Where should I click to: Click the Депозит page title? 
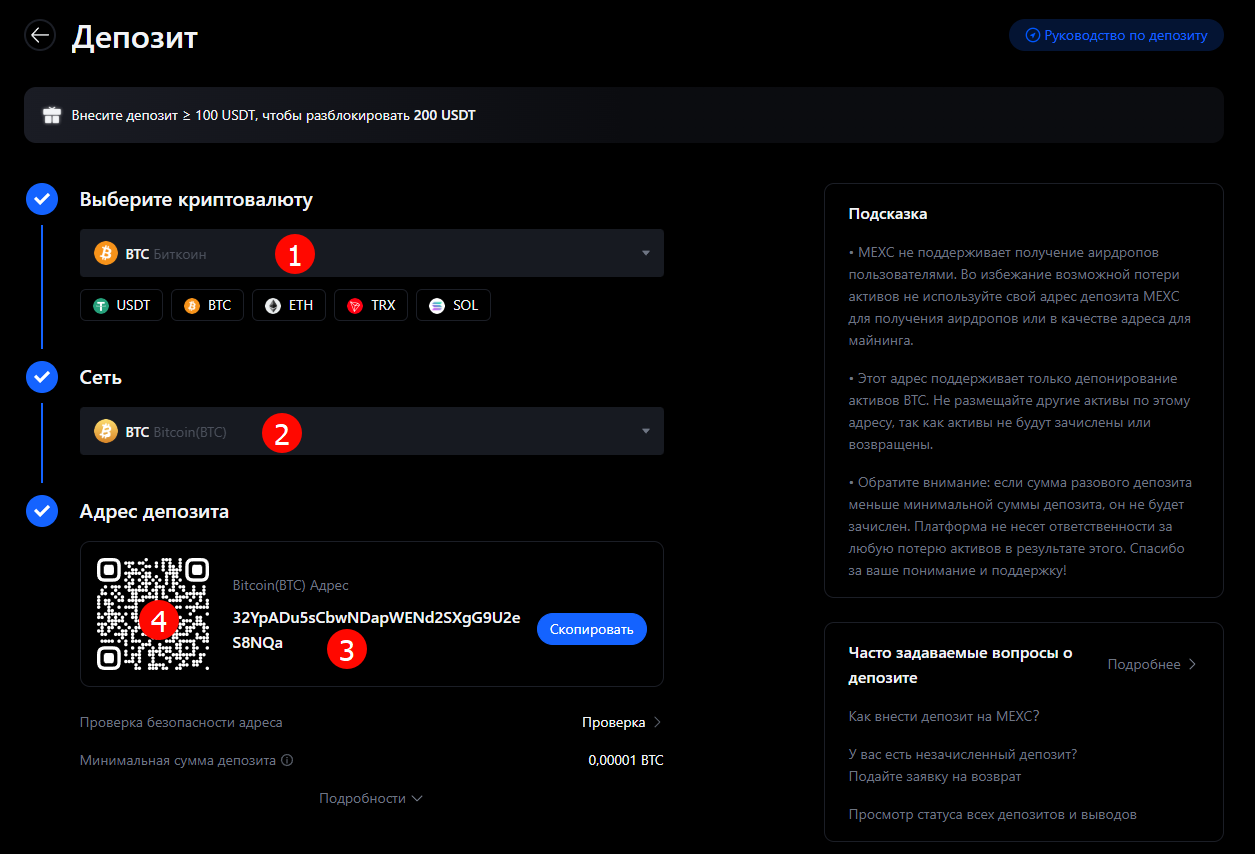(135, 37)
